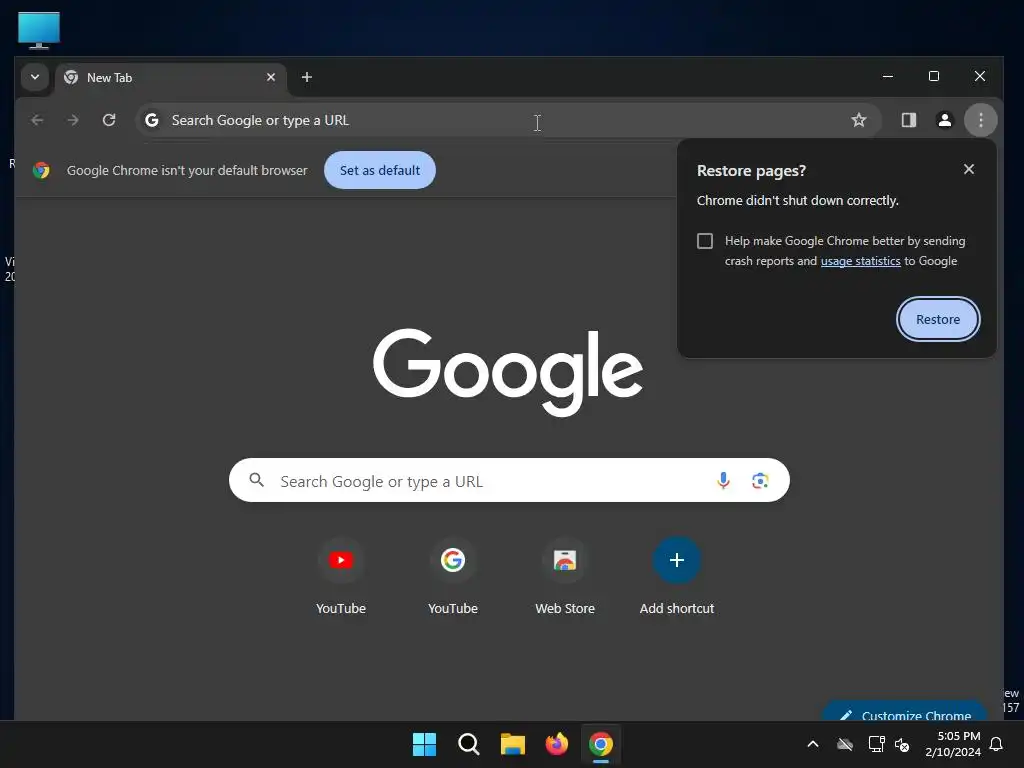Minimize the Chrome window

pos(888,76)
